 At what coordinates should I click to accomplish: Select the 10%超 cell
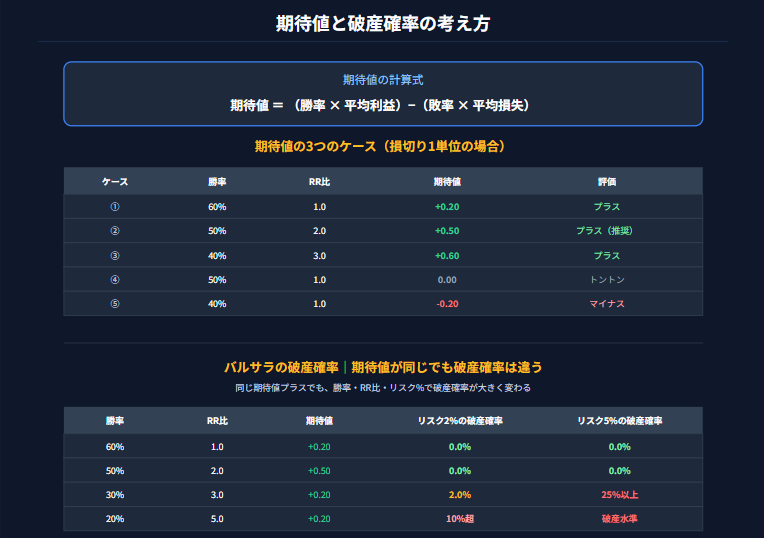click(459, 519)
